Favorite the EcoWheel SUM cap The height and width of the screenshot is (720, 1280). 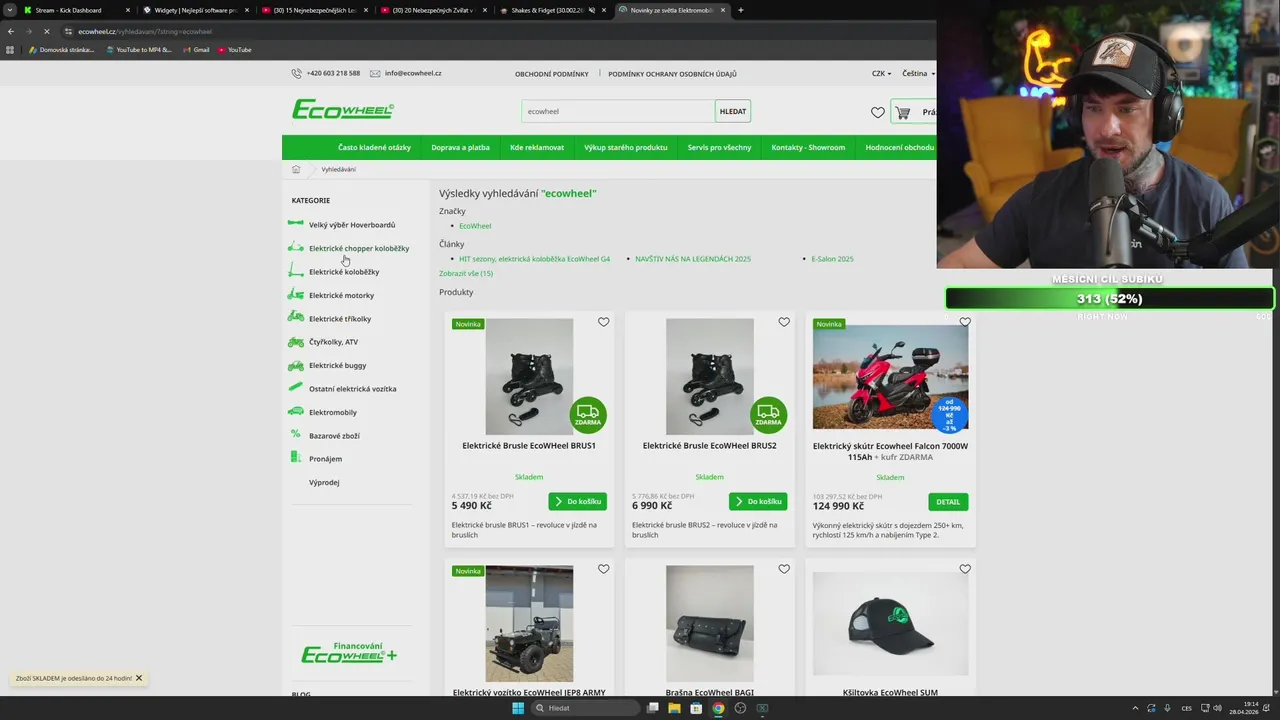coord(965,569)
